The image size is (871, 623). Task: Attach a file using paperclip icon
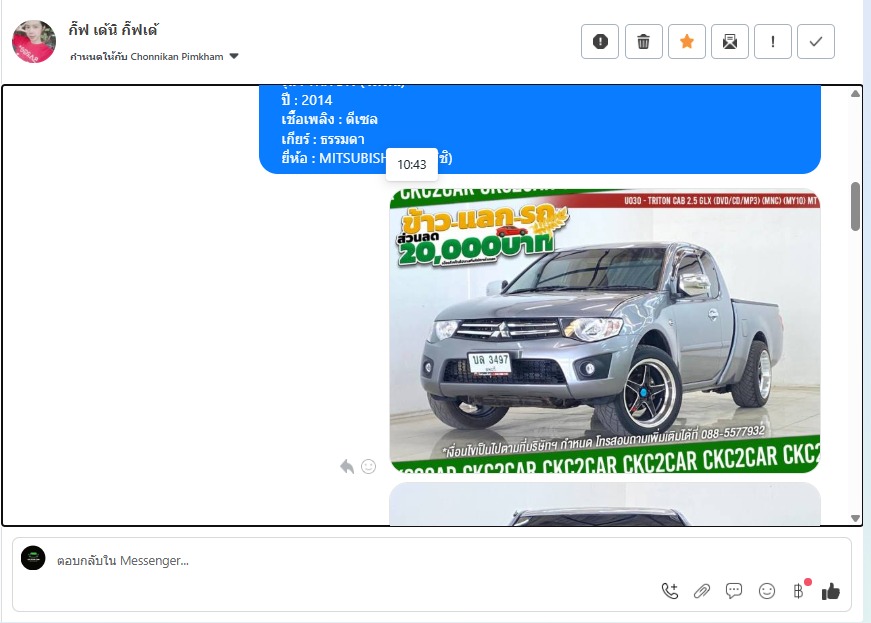click(702, 591)
